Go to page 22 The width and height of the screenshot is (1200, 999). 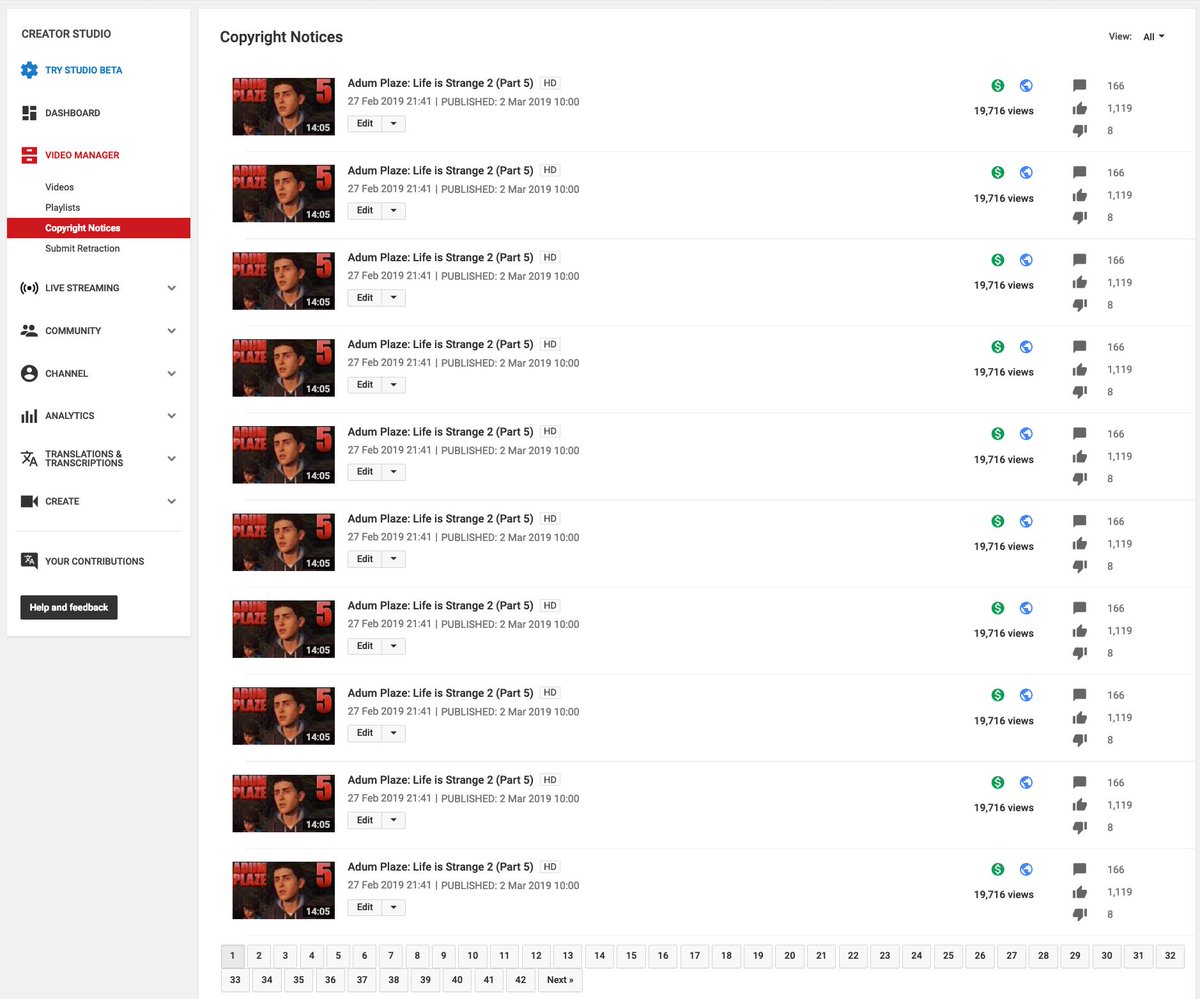[x=853, y=955]
